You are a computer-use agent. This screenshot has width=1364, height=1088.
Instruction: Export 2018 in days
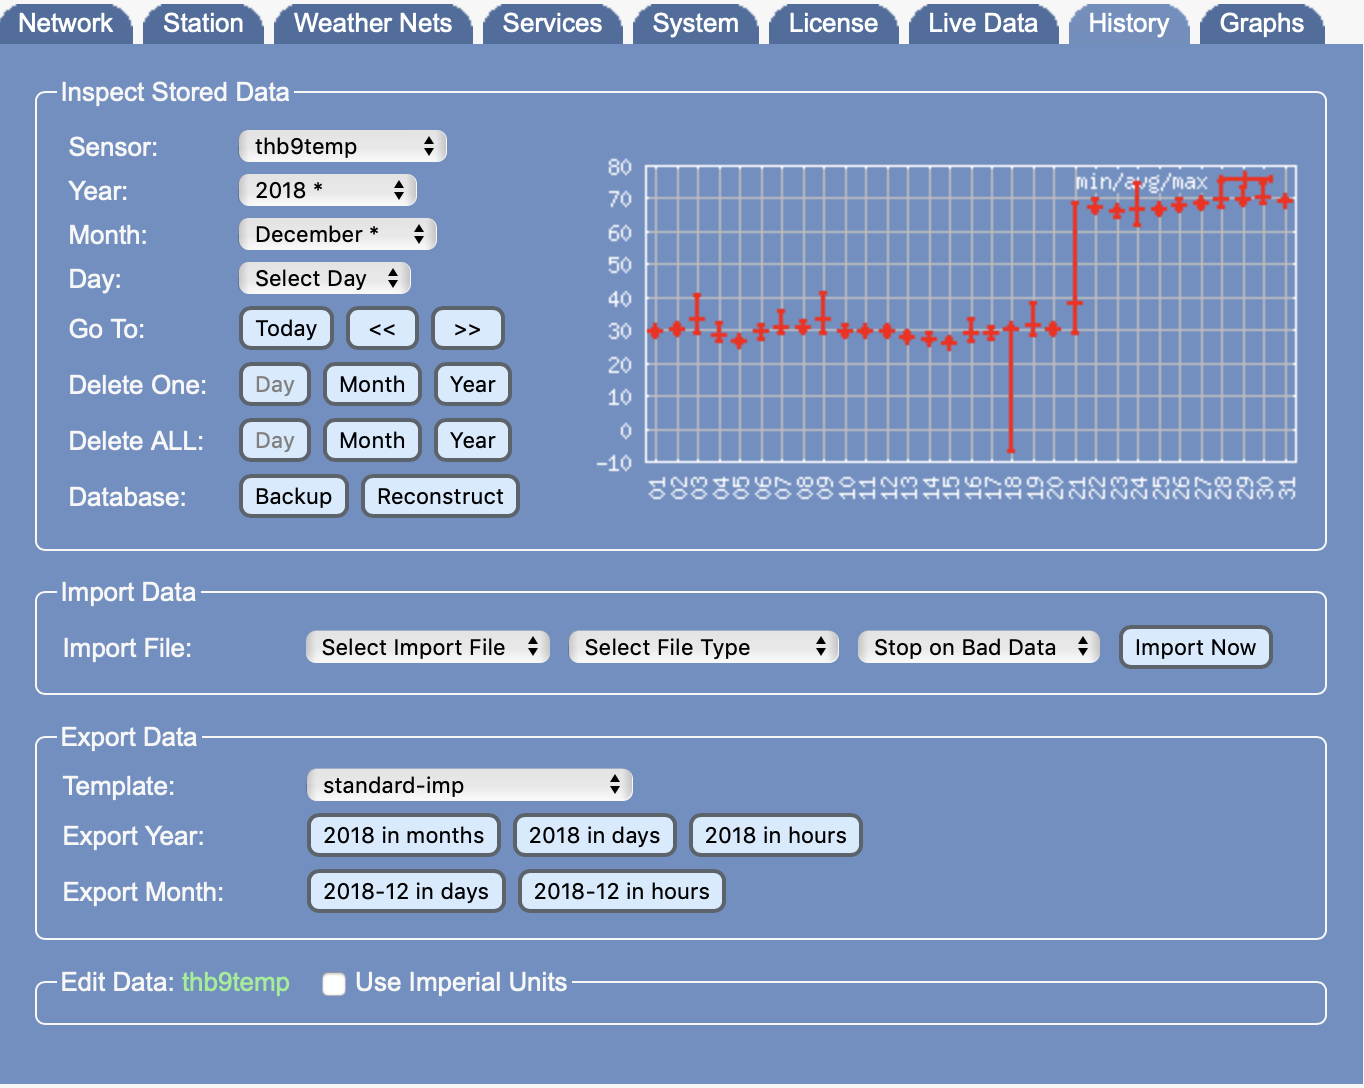(595, 835)
